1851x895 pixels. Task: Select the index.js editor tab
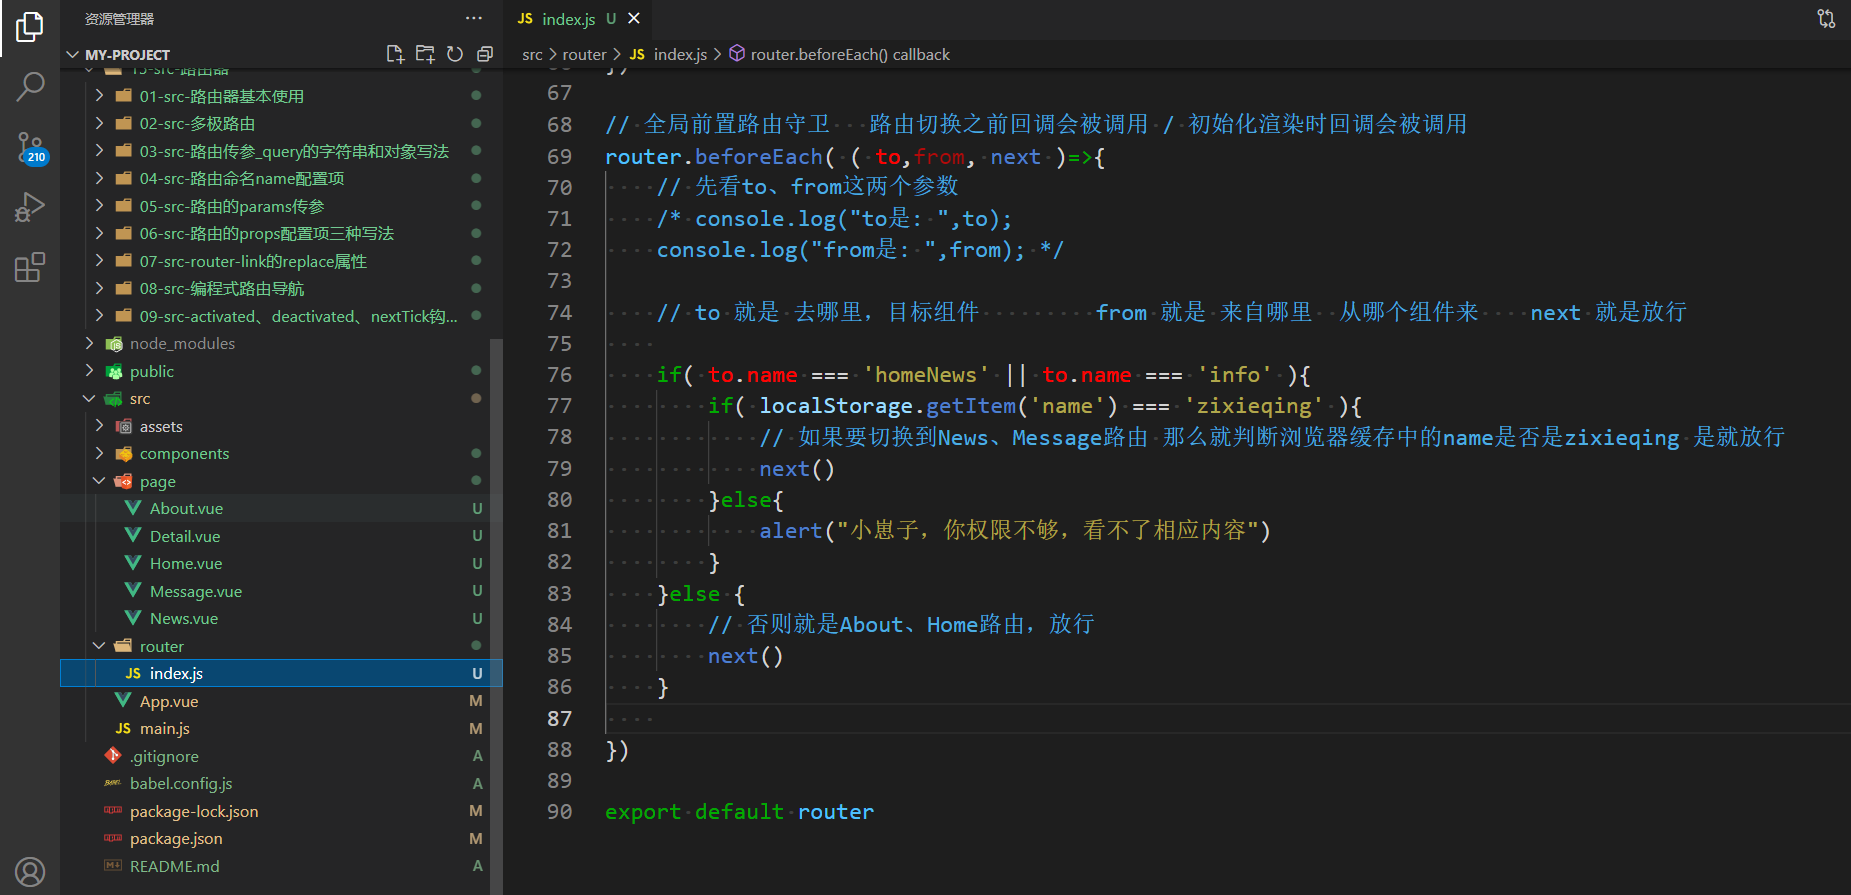tap(578, 19)
